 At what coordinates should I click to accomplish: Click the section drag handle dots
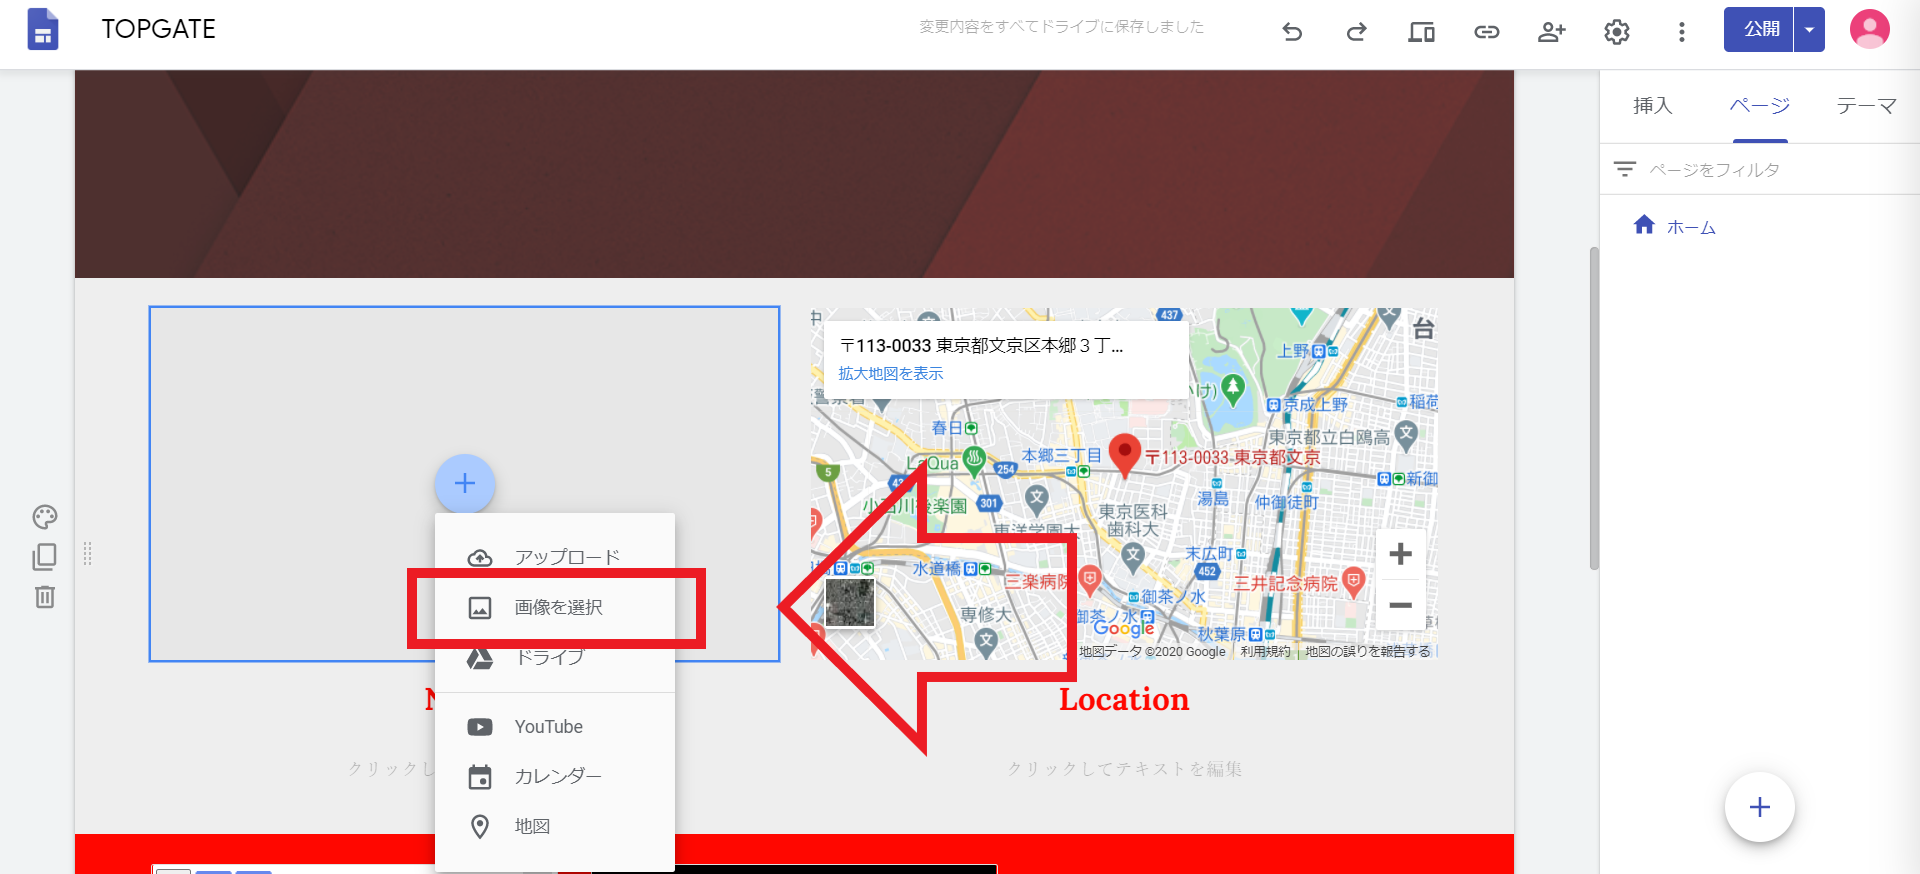(x=87, y=553)
